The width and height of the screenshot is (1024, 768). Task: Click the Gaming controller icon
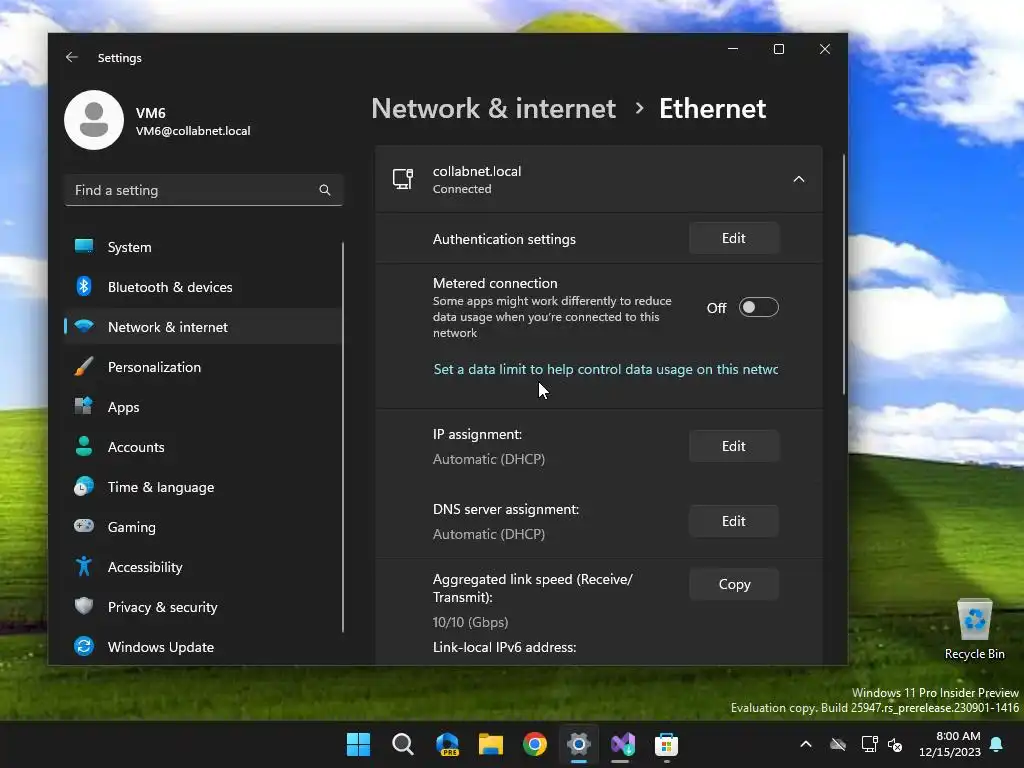(84, 526)
